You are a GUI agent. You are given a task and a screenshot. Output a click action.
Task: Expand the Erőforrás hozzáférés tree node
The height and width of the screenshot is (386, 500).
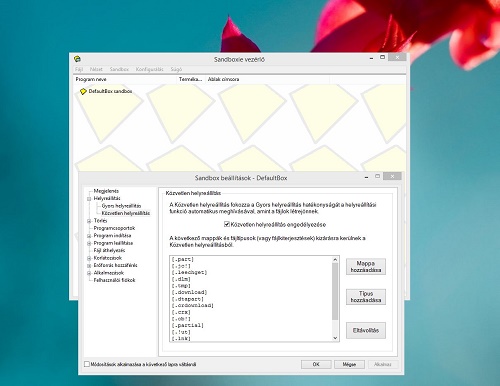[89, 266]
